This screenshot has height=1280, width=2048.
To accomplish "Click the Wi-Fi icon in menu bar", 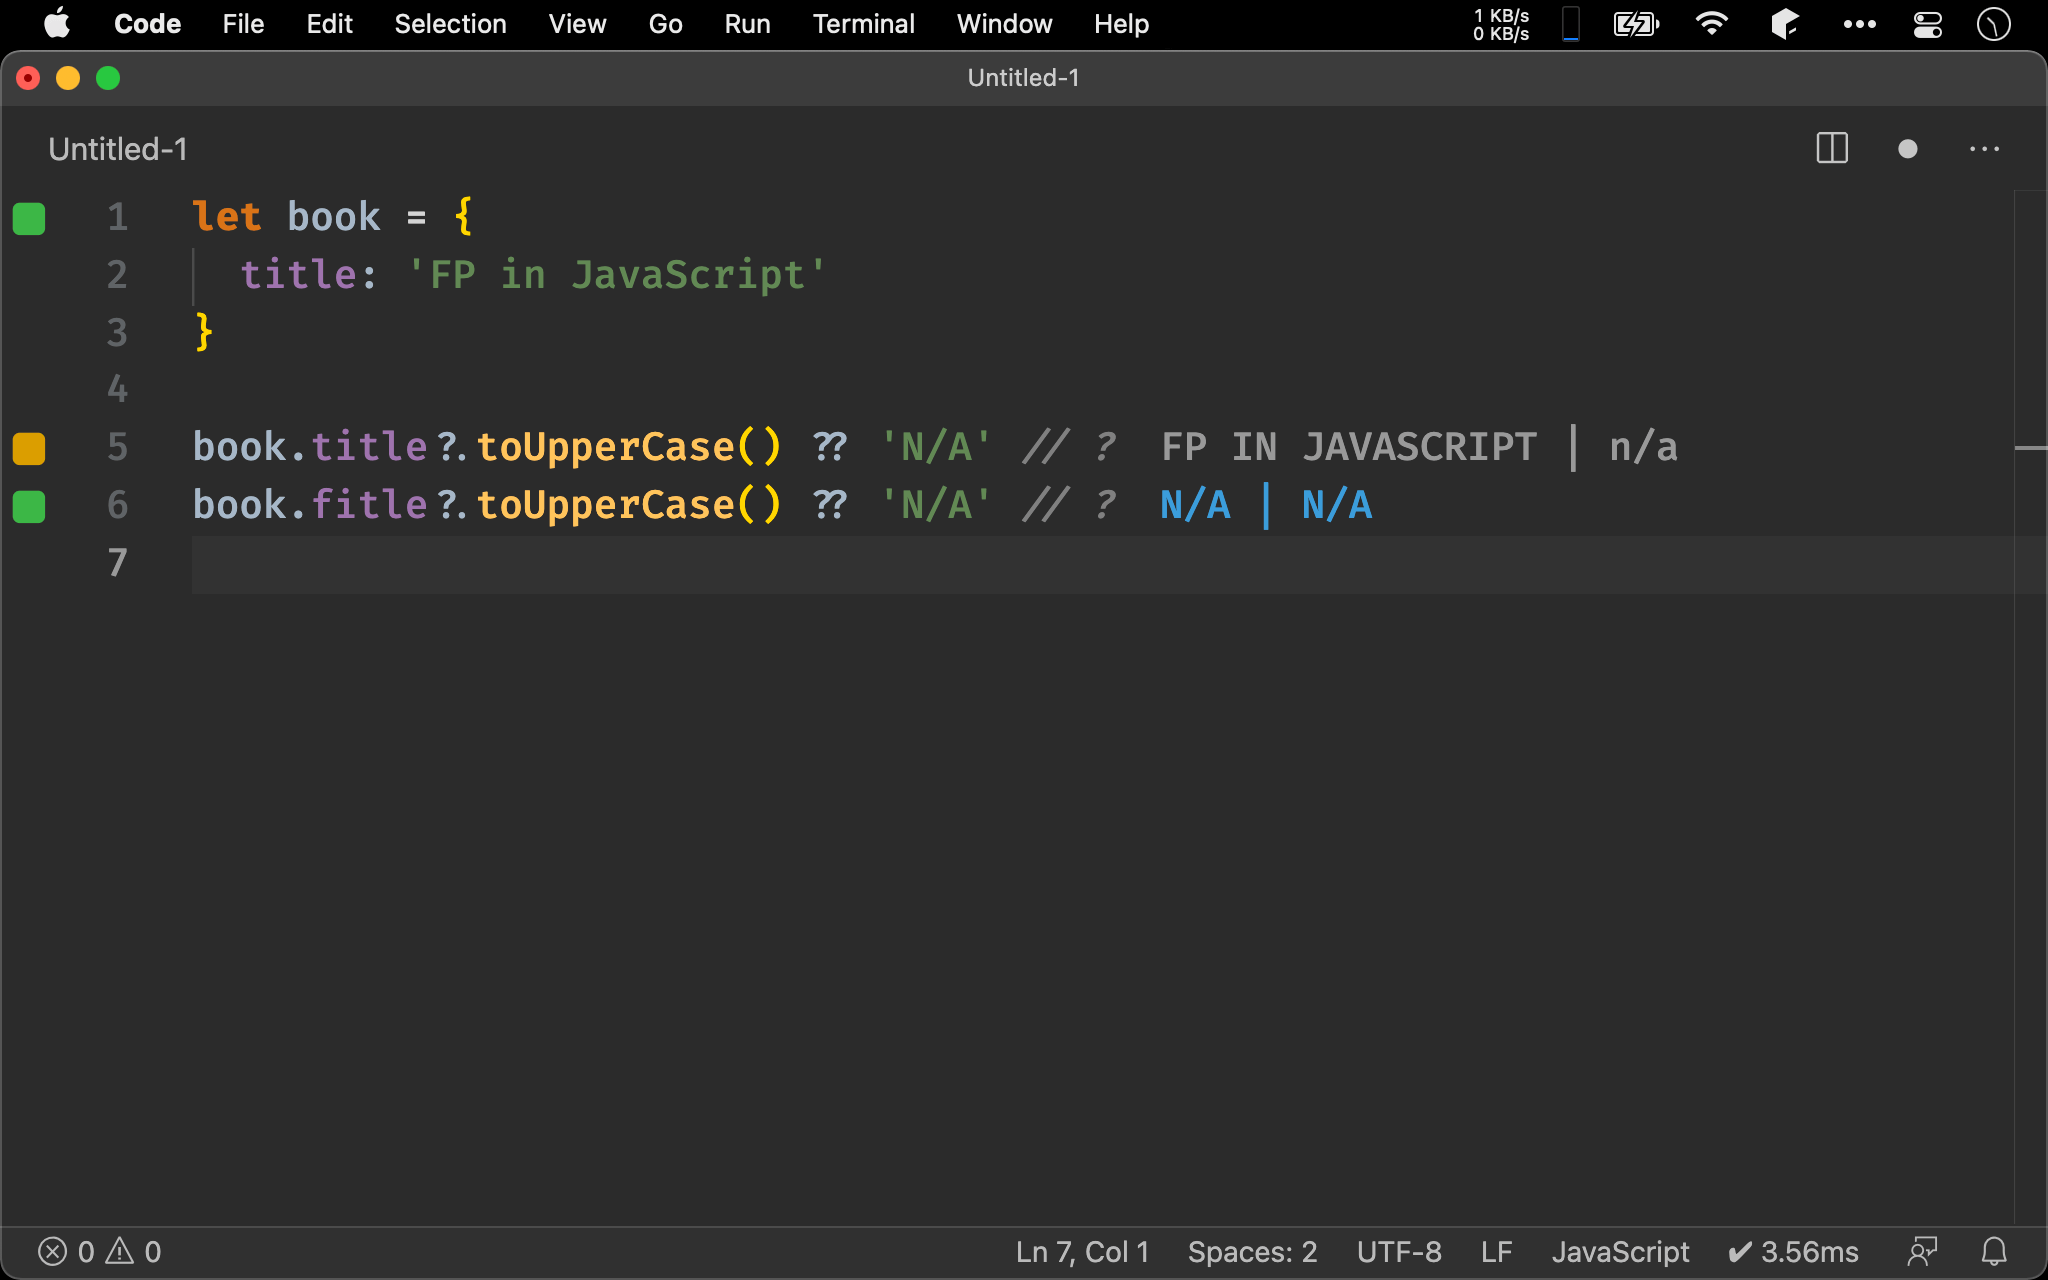I will [x=1712, y=24].
